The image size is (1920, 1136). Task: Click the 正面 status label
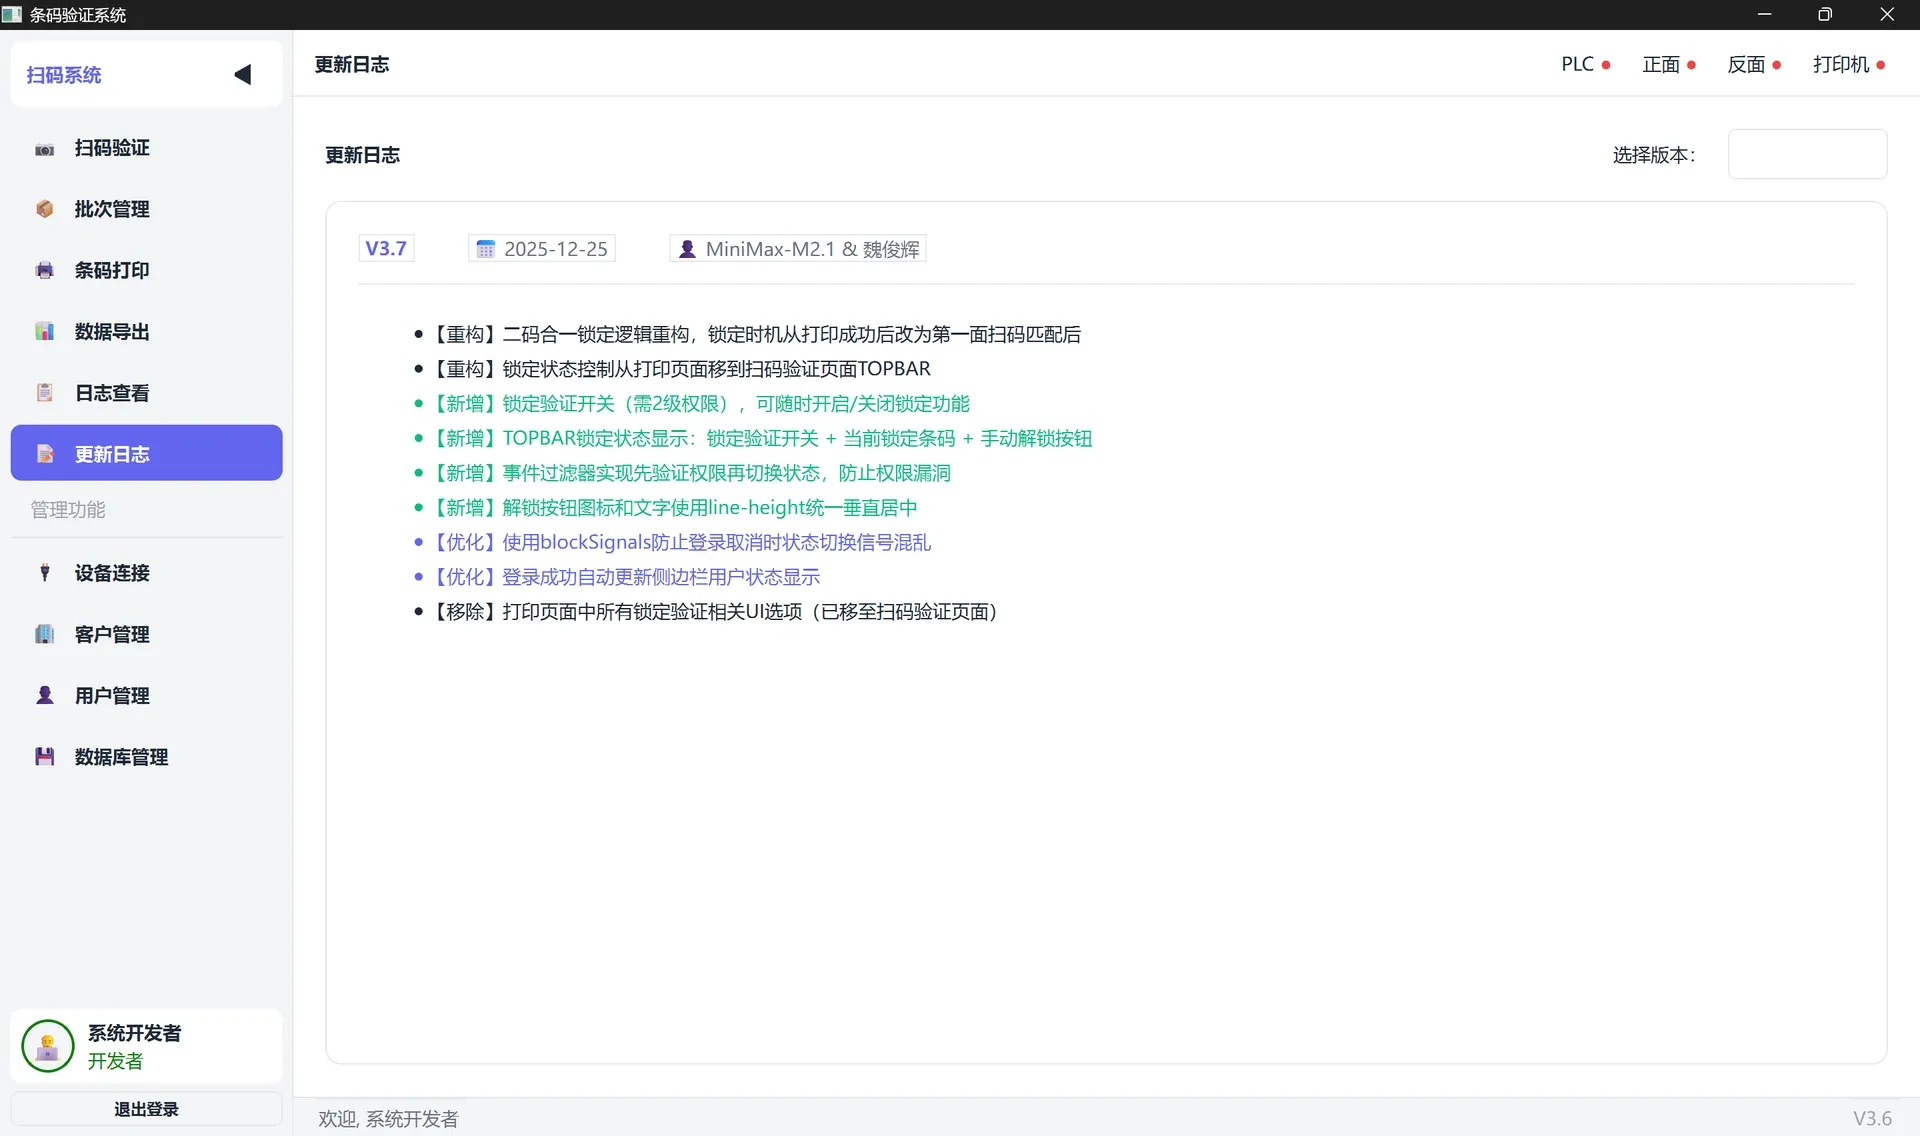coord(1661,64)
